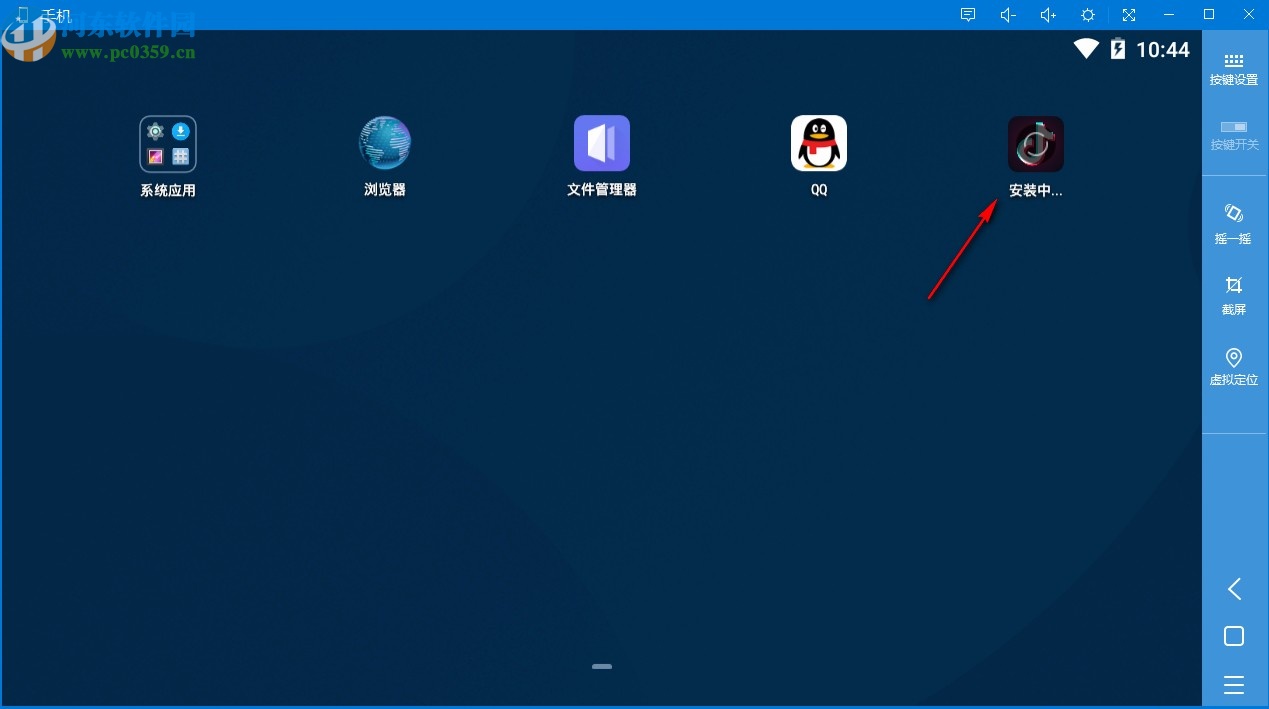Open emulator settings gear in title bar
Viewport: 1269px width, 709px height.
point(1088,15)
